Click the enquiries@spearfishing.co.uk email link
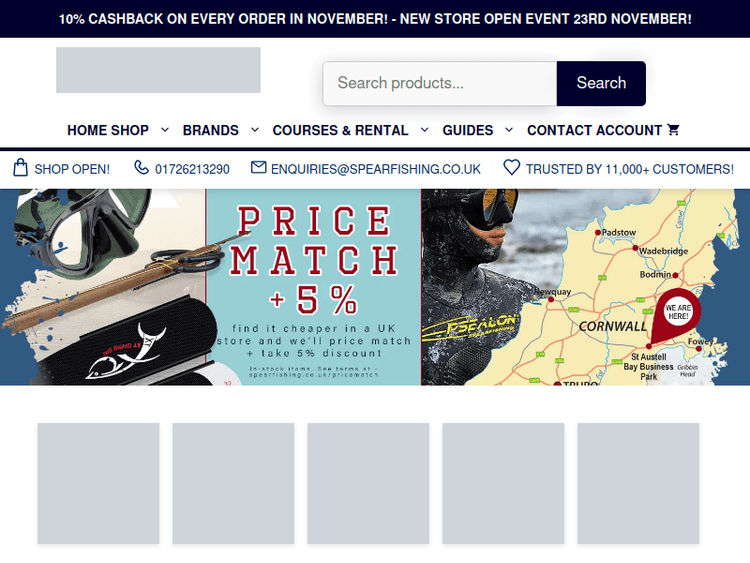 376,169
